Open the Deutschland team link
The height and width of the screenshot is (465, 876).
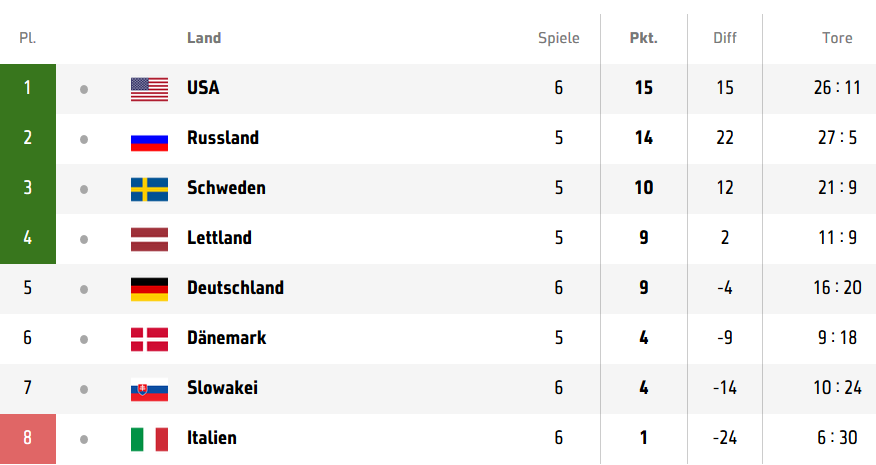pos(235,288)
